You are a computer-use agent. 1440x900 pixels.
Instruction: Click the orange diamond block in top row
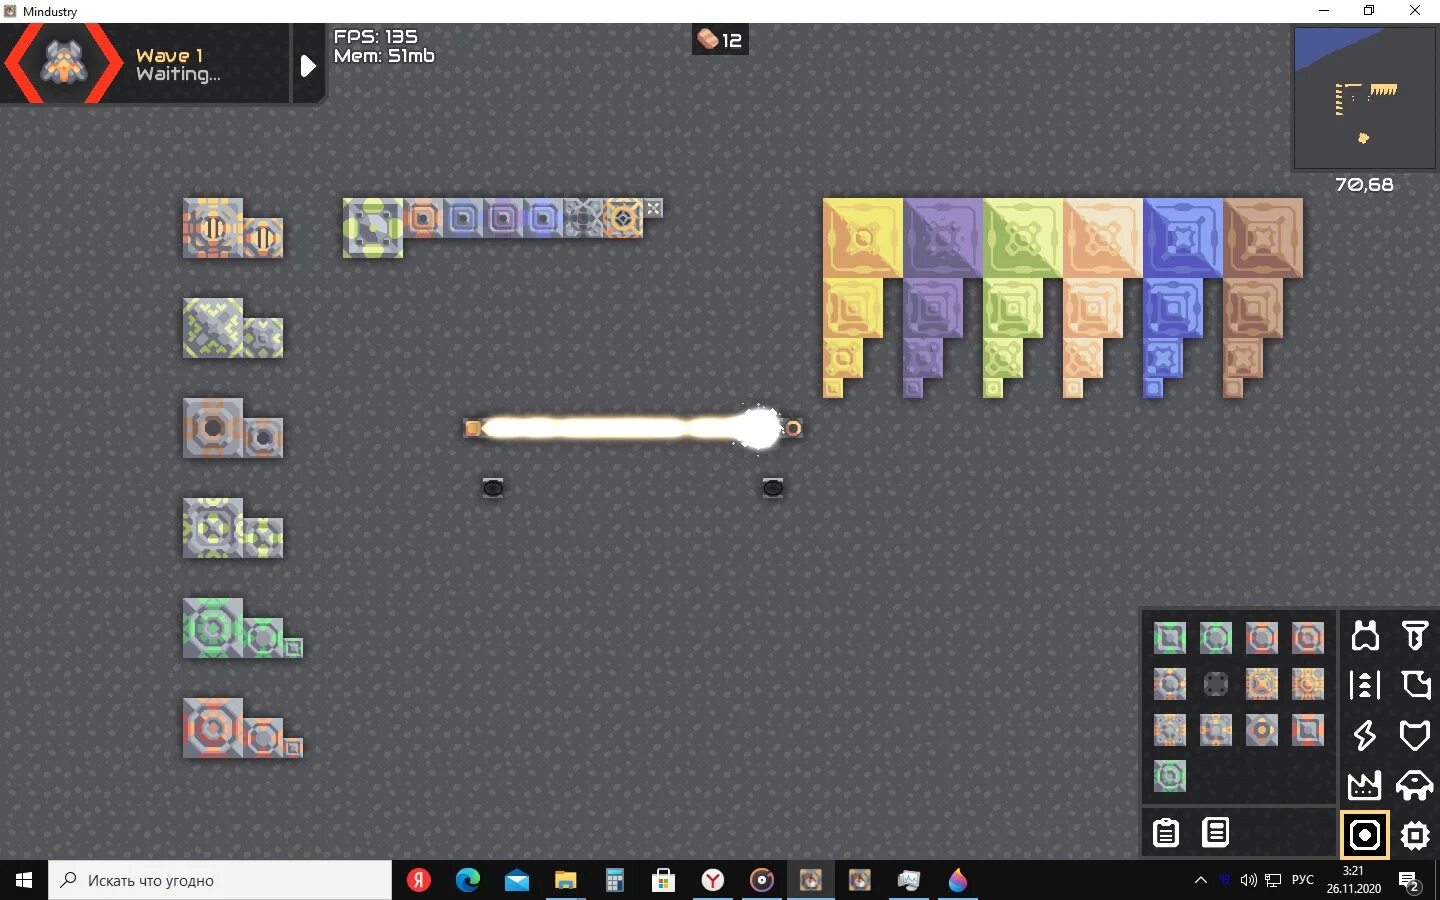coord(623,218)
